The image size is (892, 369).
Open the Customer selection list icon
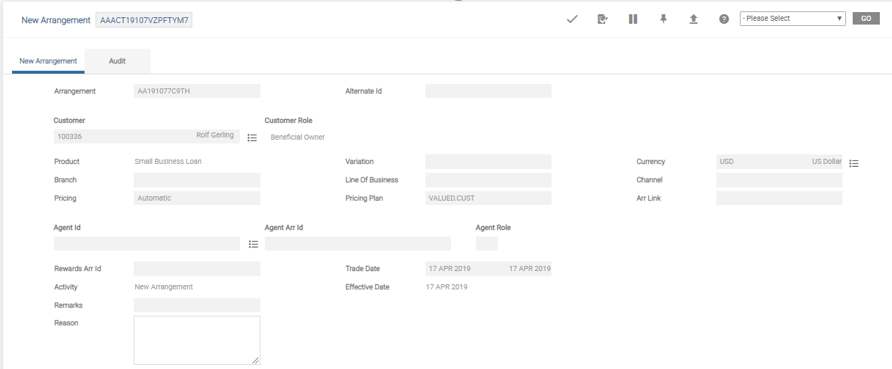(x=253, y=138)
